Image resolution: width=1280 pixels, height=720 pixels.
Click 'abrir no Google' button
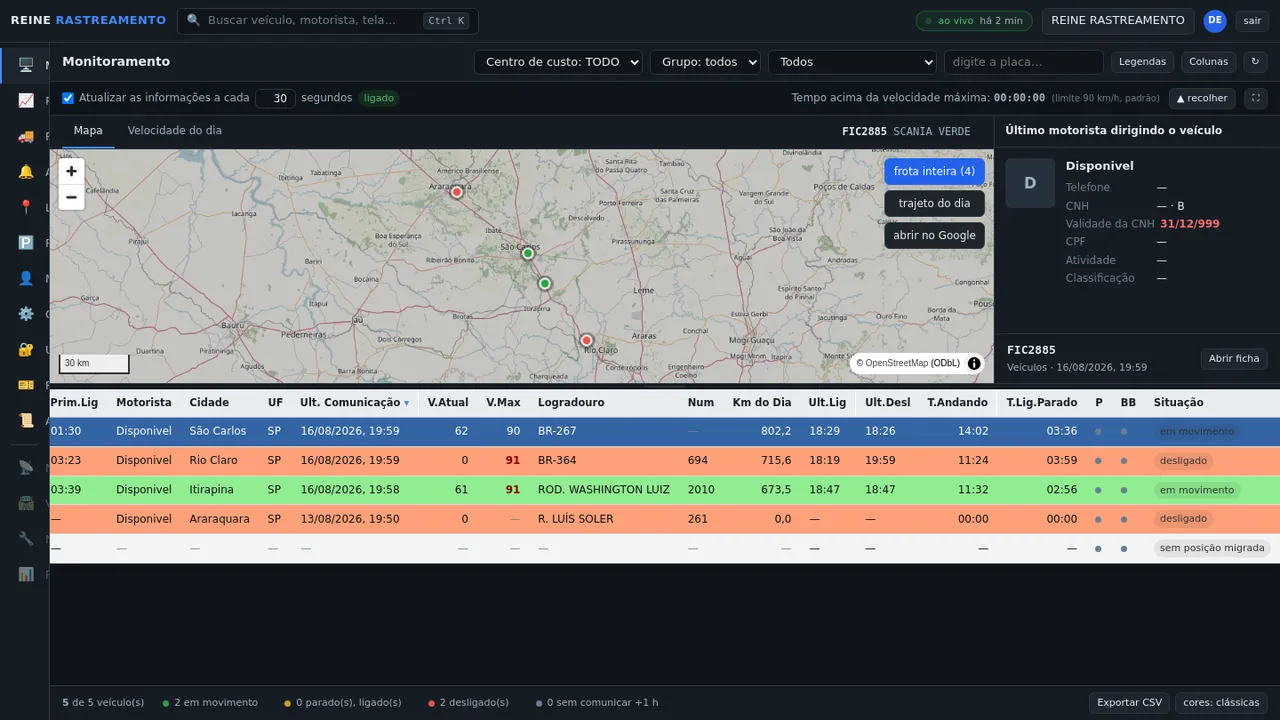pos(934,235)
